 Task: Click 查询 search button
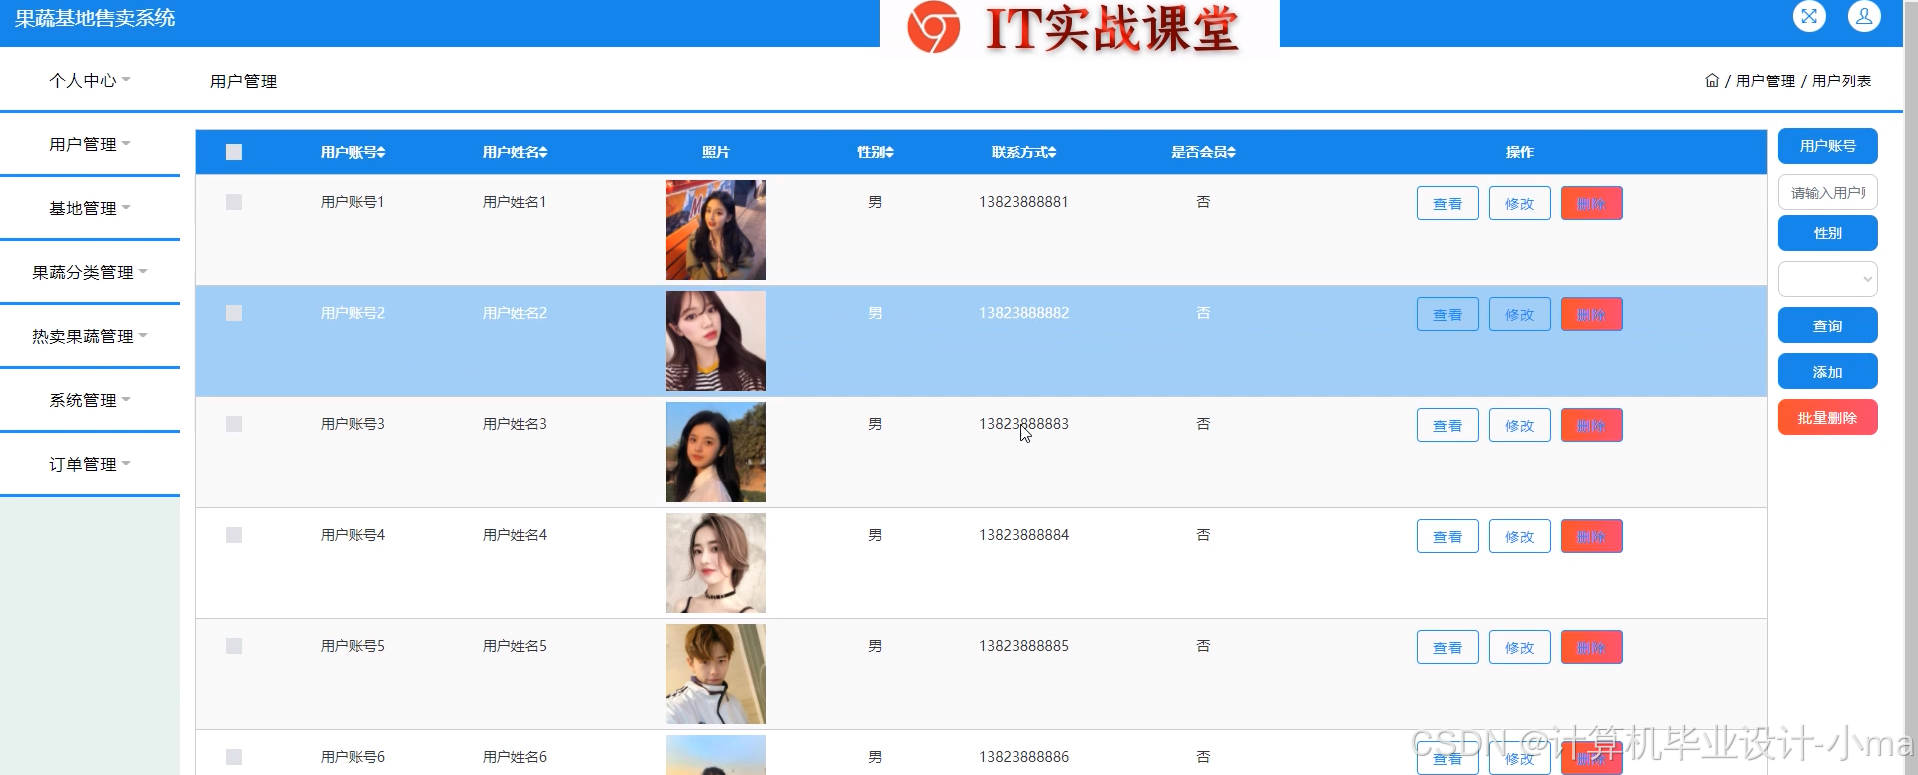click(1827, 326)
